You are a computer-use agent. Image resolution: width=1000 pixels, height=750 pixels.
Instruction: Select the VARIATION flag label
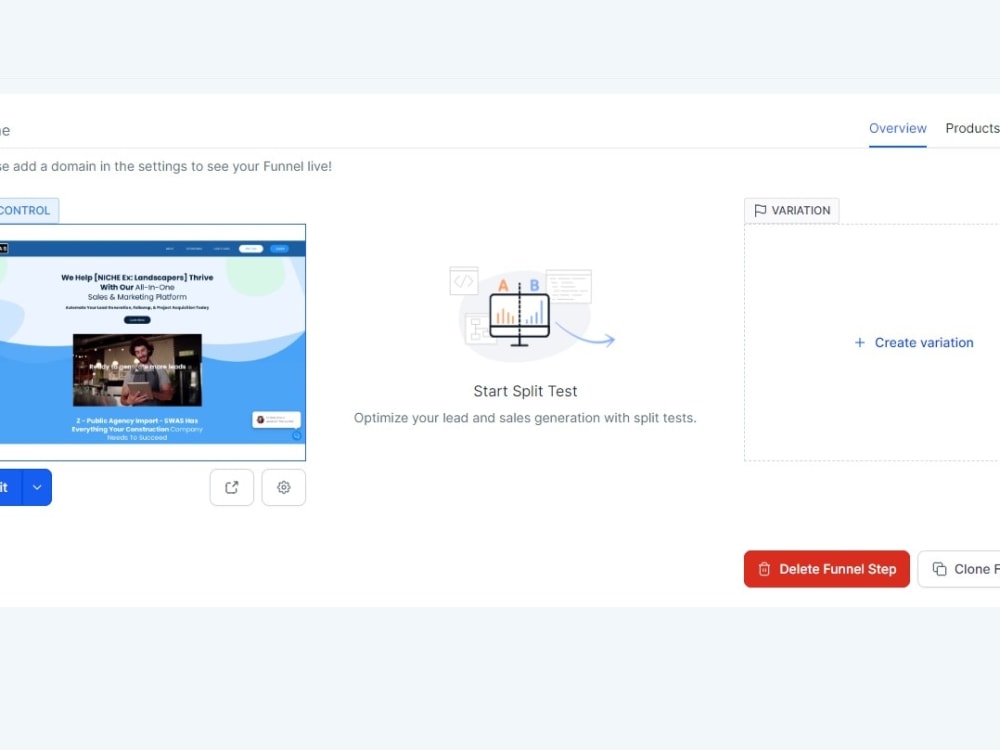pos(792,210)
